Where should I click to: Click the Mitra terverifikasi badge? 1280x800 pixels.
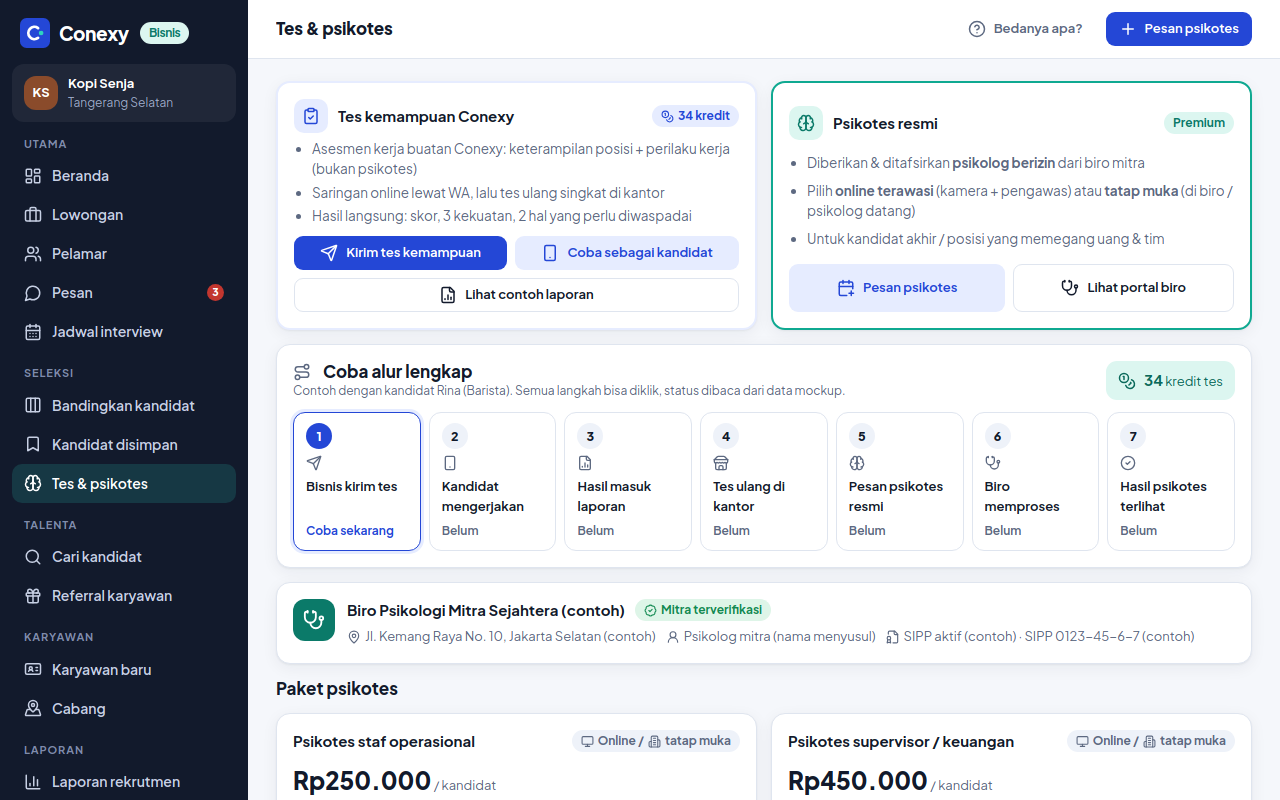703,610
